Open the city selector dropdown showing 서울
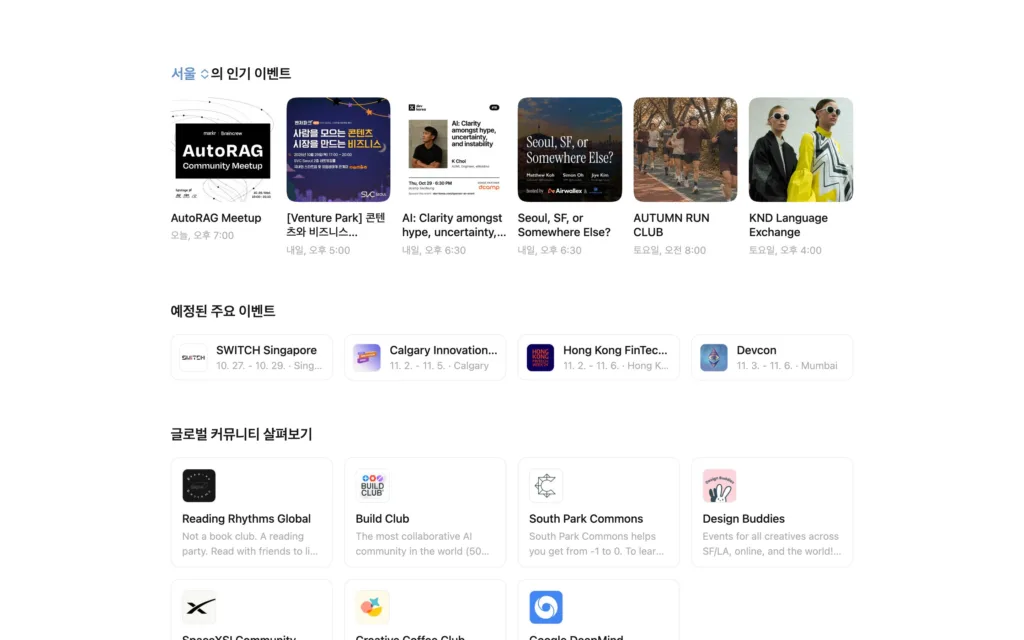This screenshot has width=1024, height=640. [190, 74]
